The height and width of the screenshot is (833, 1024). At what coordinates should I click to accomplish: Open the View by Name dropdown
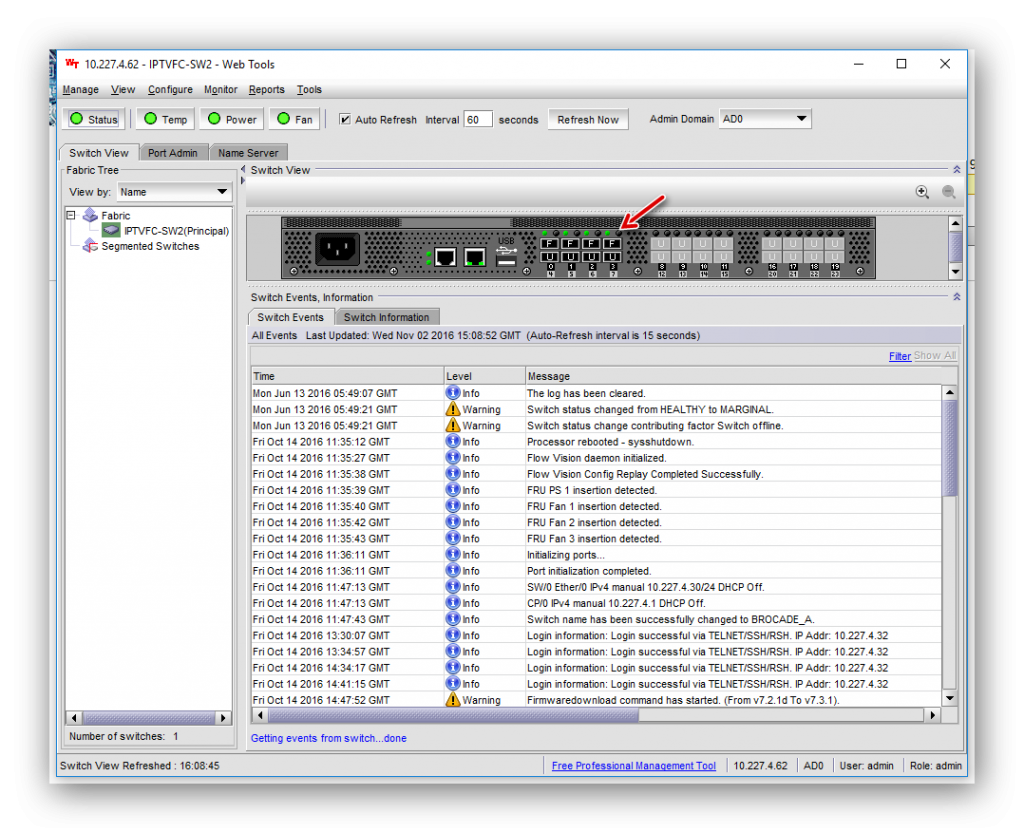pyautogui.click(x=223, y=191)
